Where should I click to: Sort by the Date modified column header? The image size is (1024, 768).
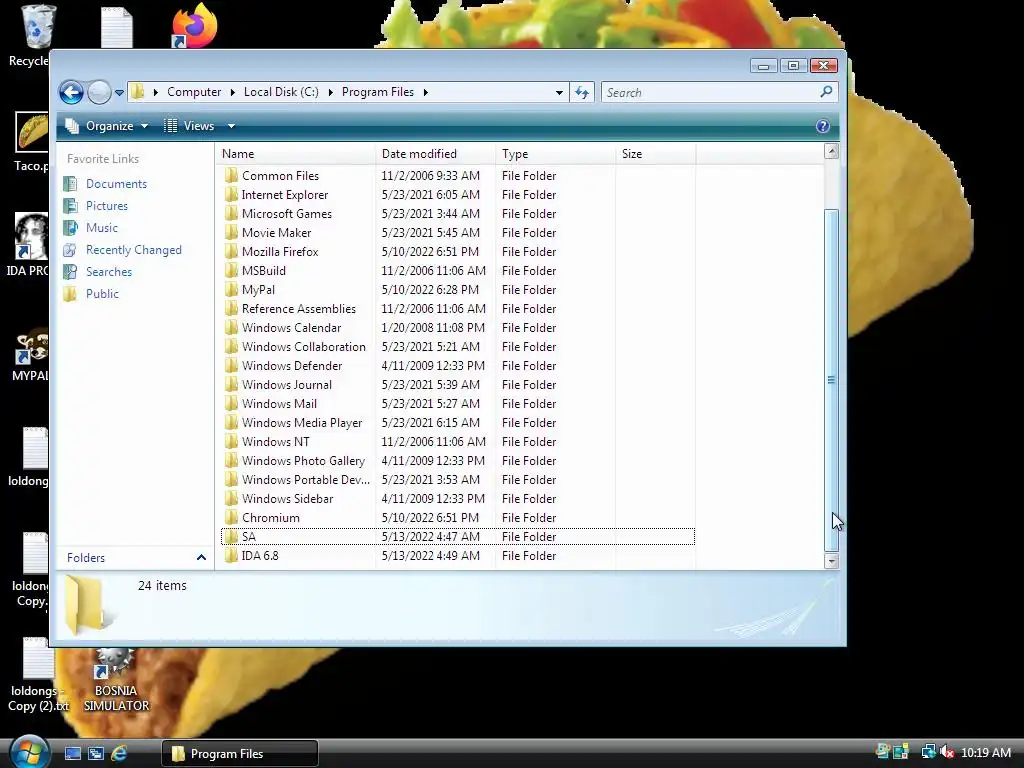click(x=436, y=154)
